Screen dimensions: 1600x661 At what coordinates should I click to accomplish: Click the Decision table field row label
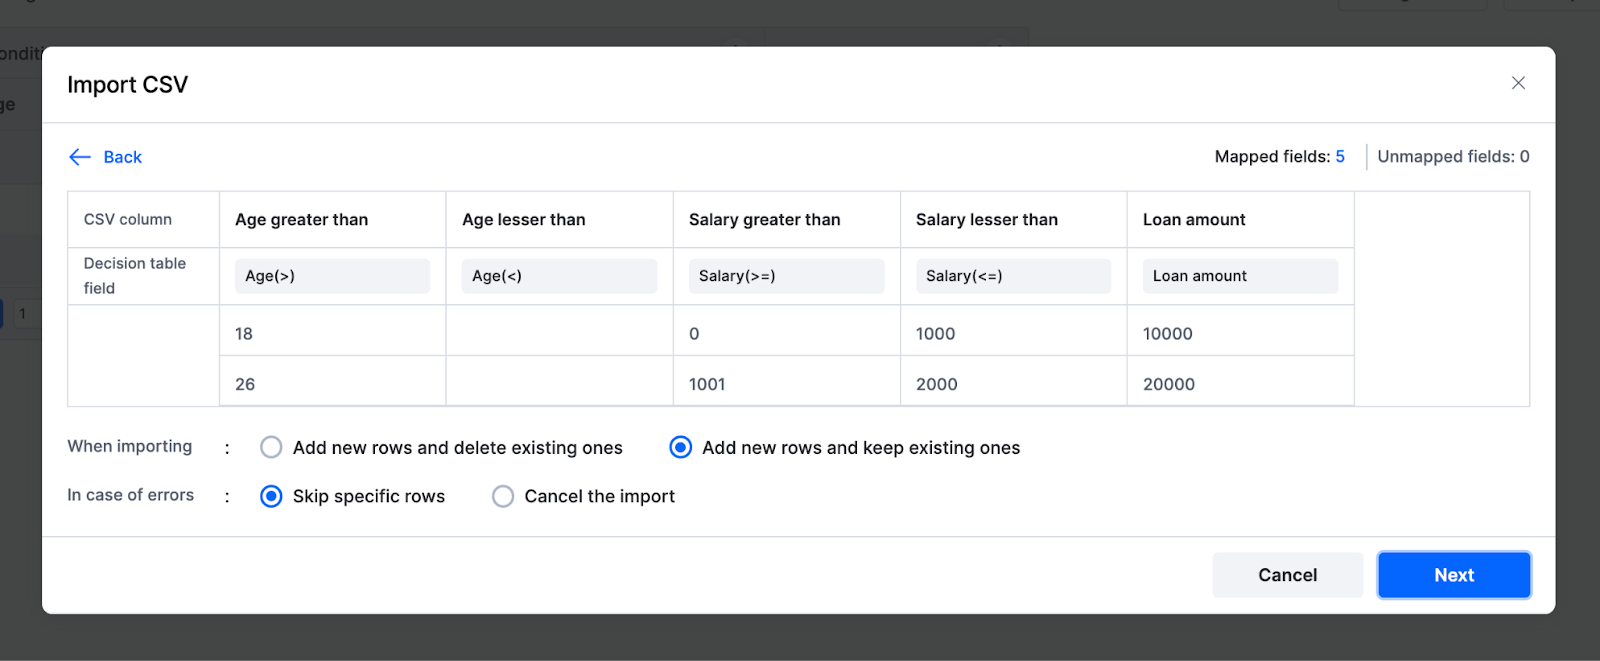point(135,276)
